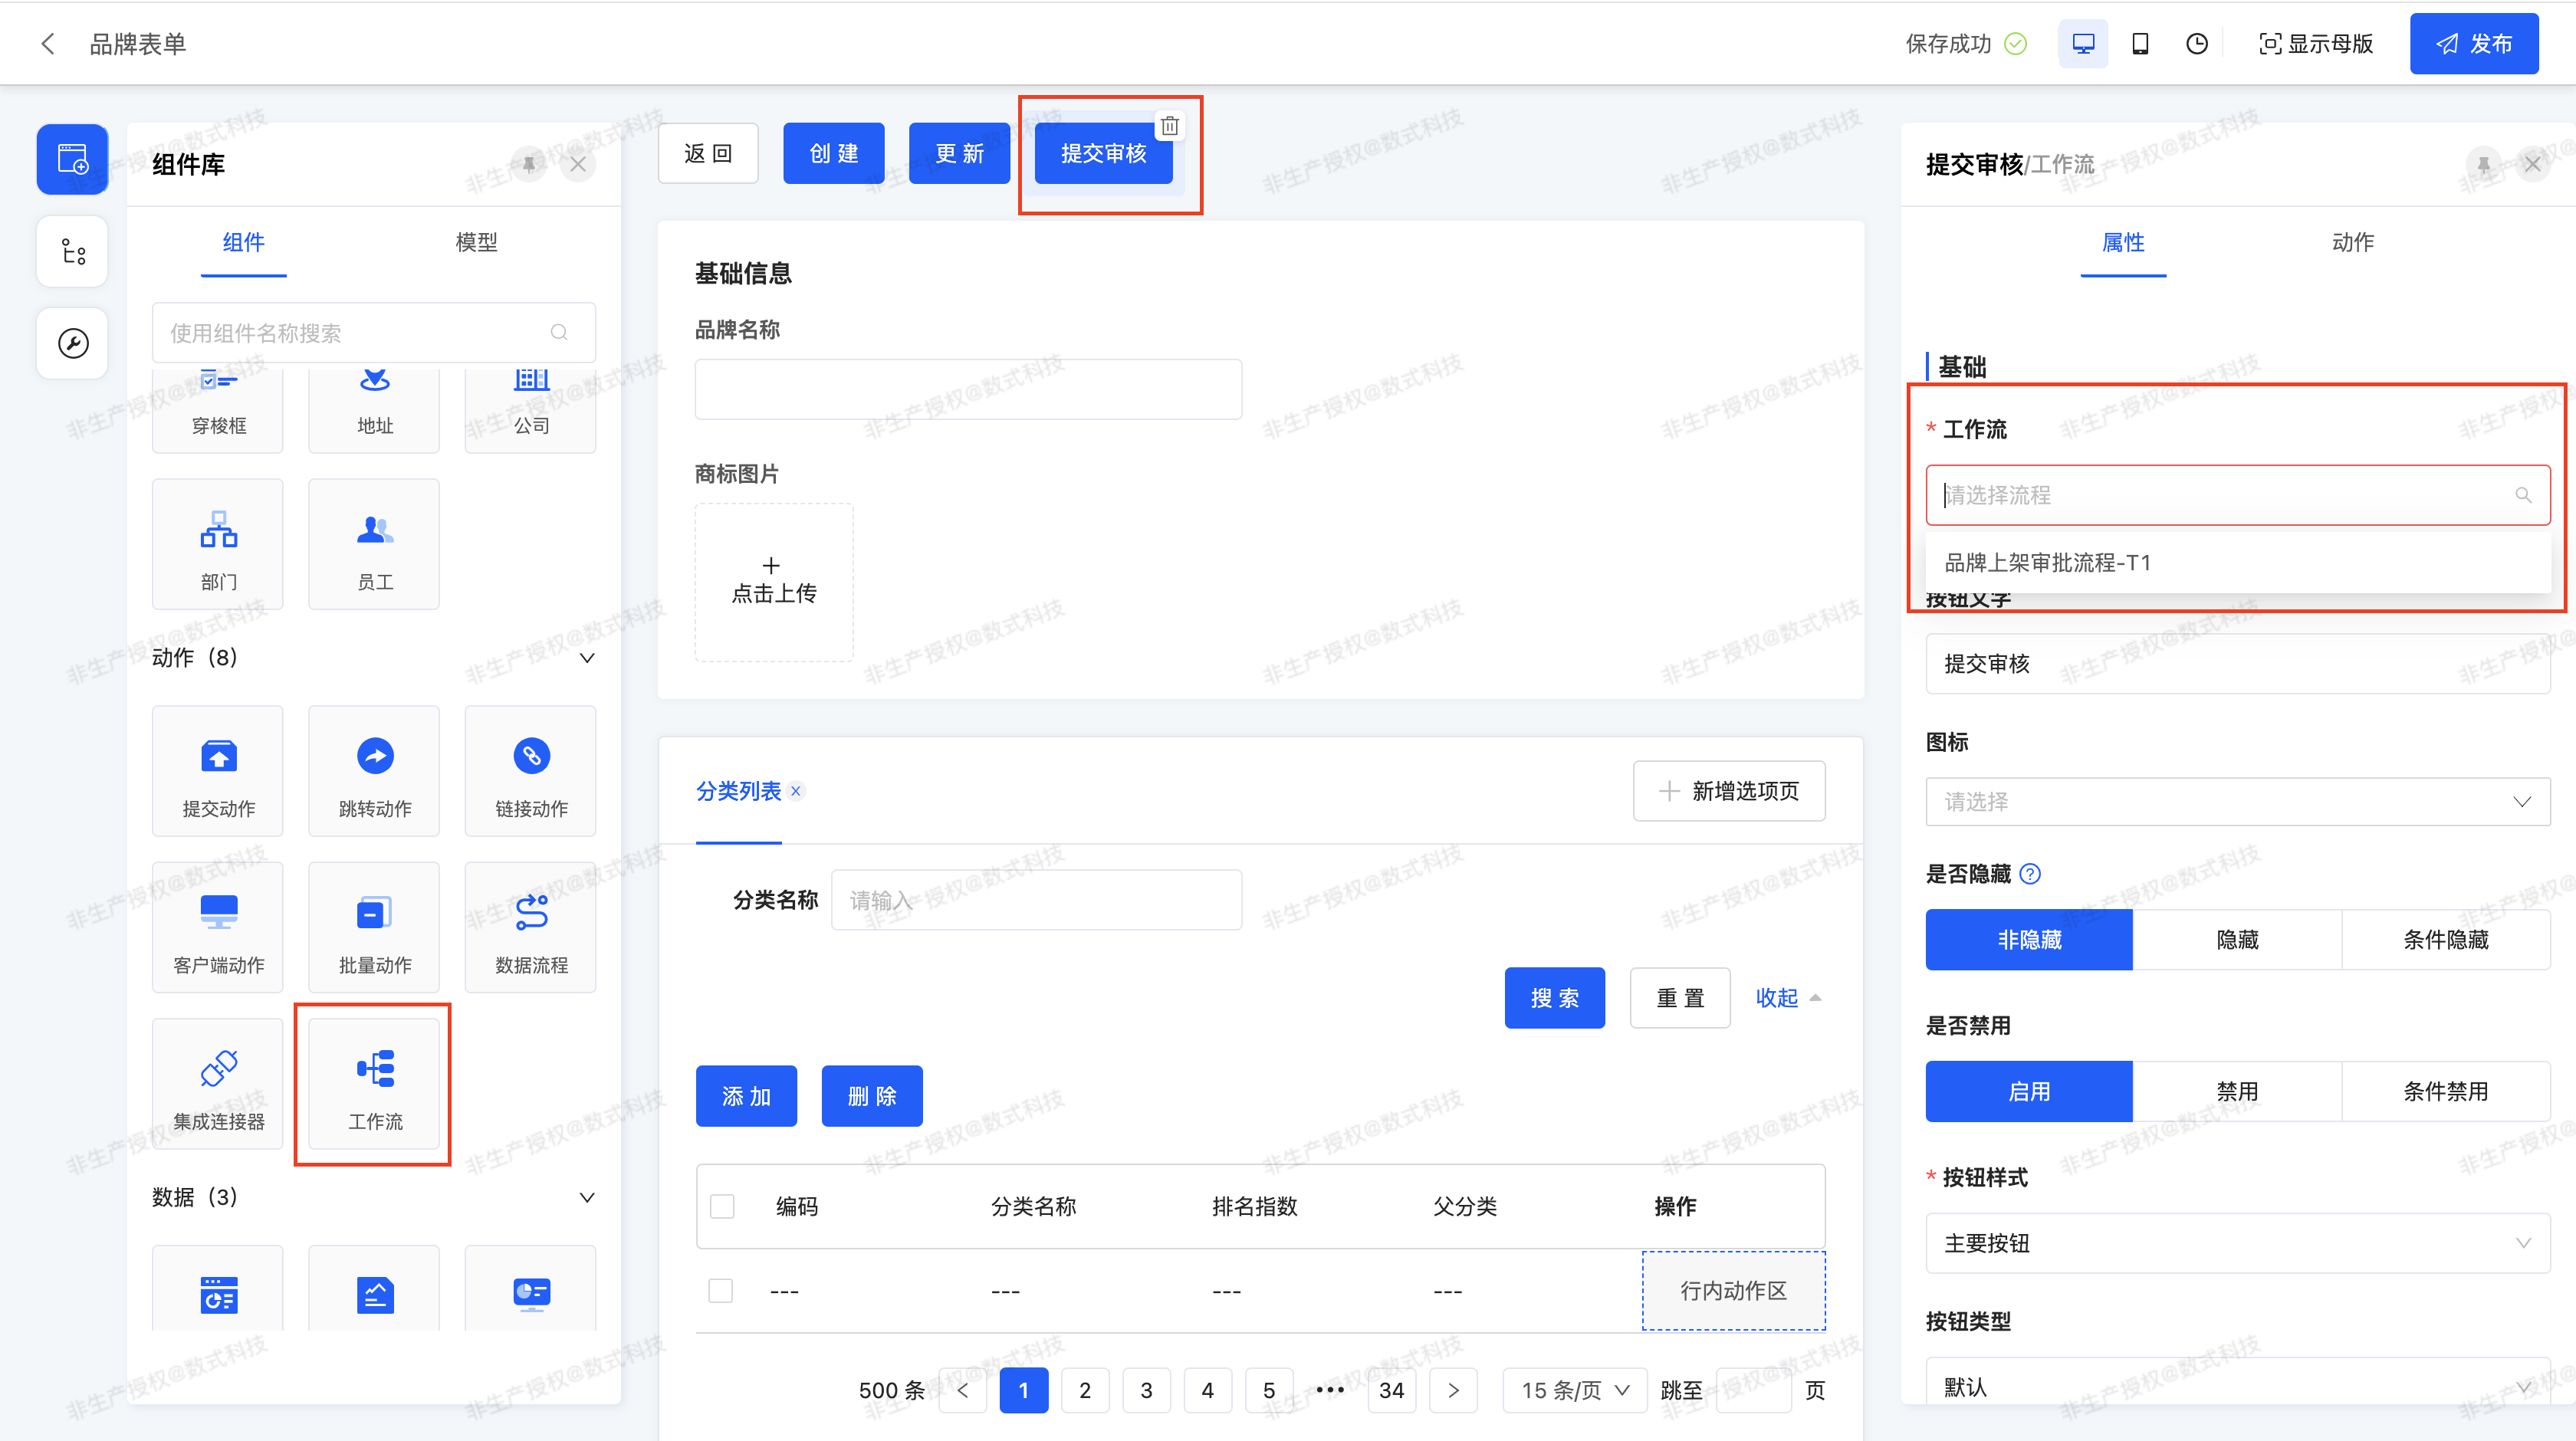Screen dimensions: 2576x1441
Task: Select the 员工 component
Action: click(375, 544)
